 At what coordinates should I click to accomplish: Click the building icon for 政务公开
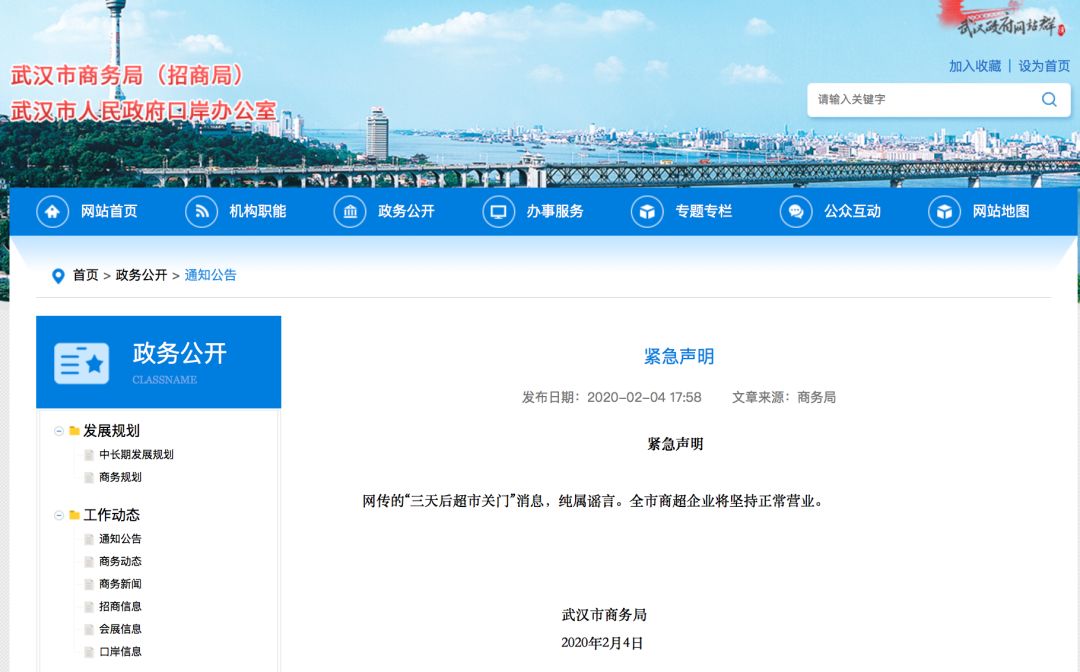tap(349, 211)
